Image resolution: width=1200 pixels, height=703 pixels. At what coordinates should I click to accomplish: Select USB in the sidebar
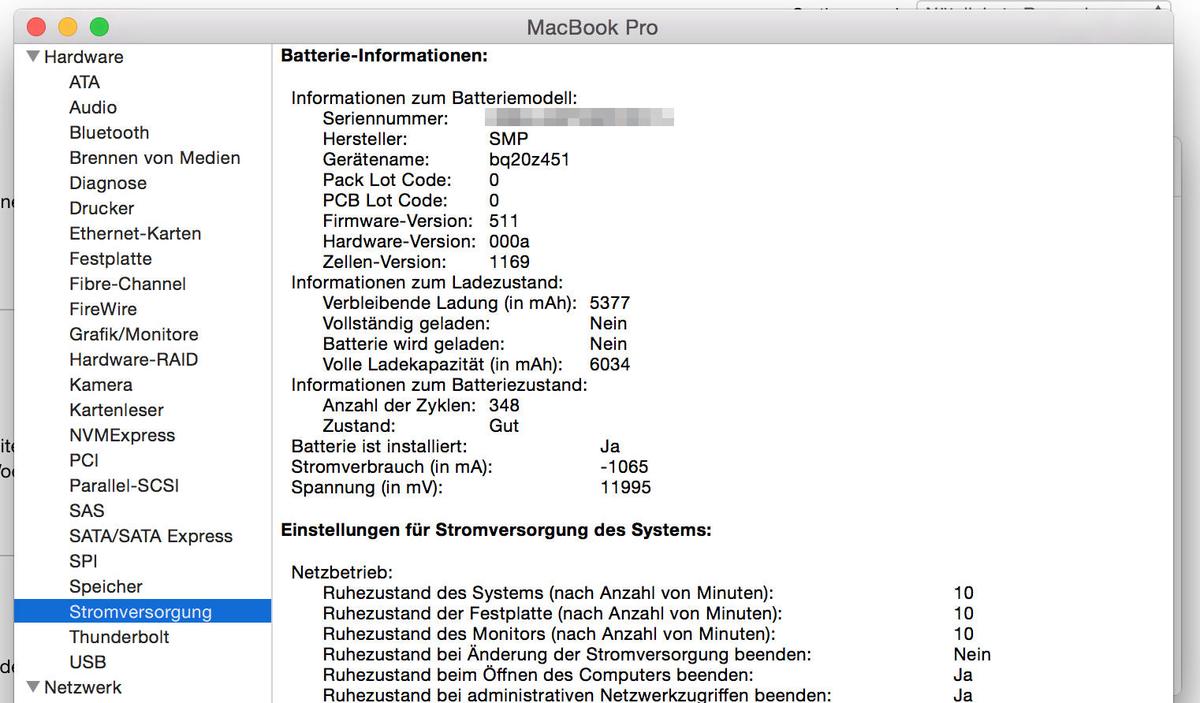(88, 661)
